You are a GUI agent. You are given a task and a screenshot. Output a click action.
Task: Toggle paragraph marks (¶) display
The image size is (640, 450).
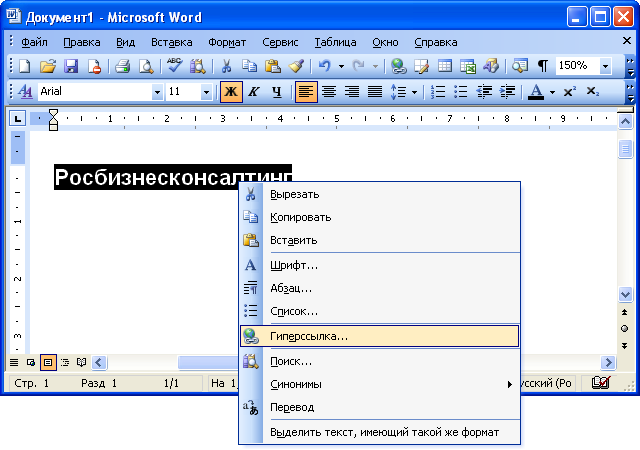(x=543, y=66)
